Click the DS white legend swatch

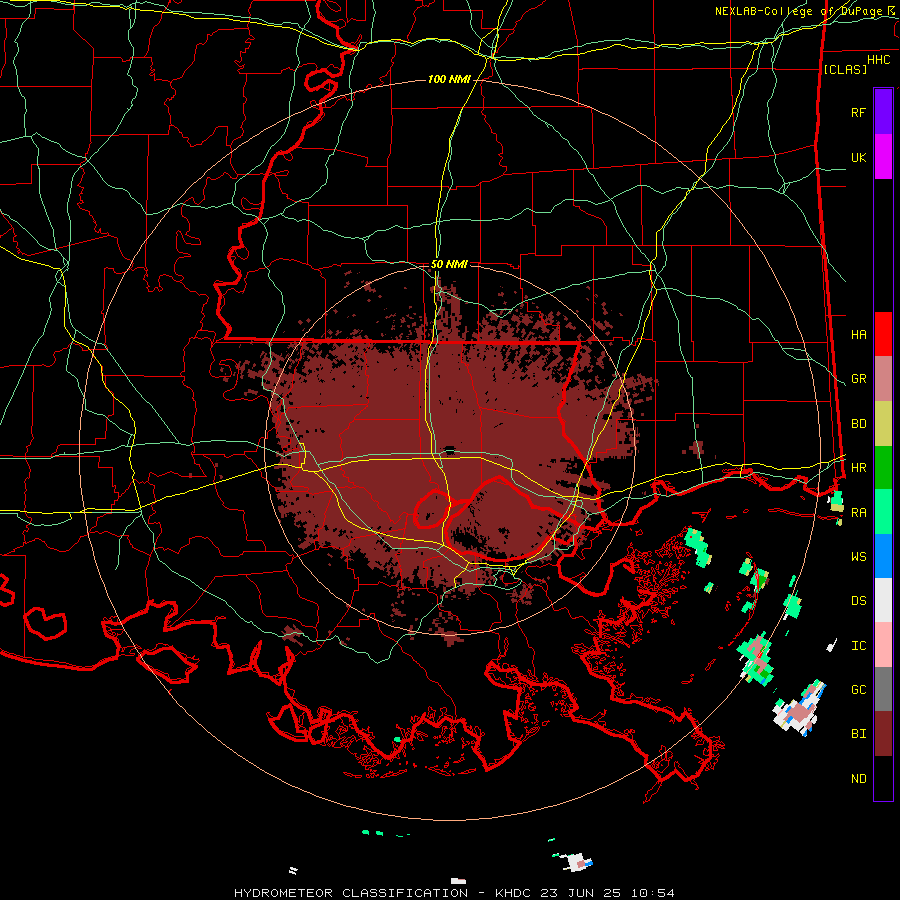(x=883, y=600)
